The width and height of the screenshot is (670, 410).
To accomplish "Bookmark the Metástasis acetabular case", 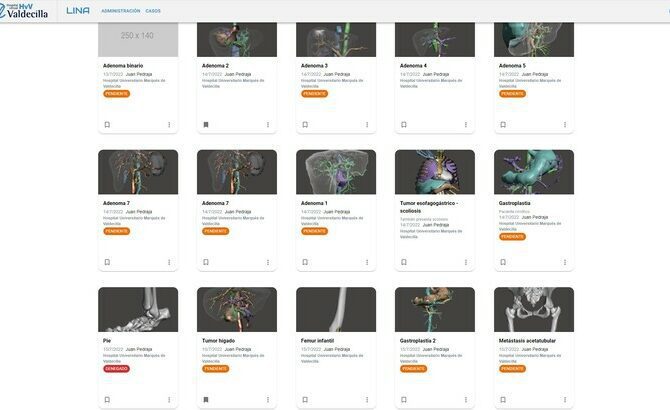I will (503, 400).
